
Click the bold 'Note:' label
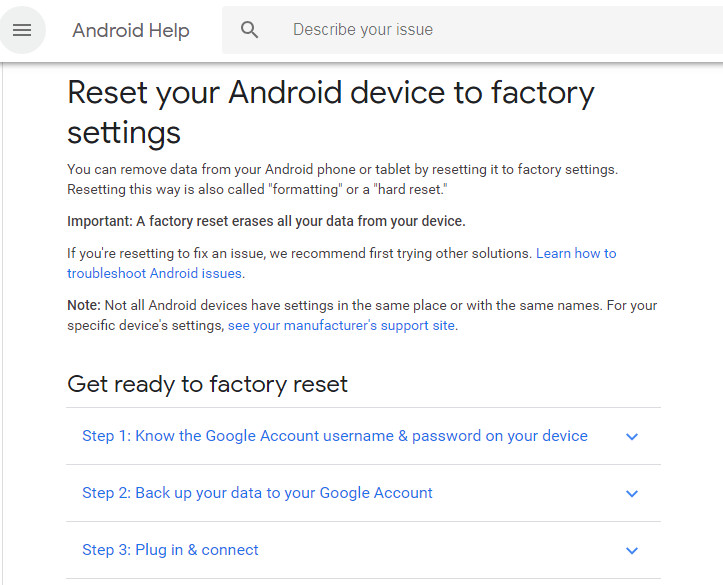pyautogui.click(x=84, y=305)
